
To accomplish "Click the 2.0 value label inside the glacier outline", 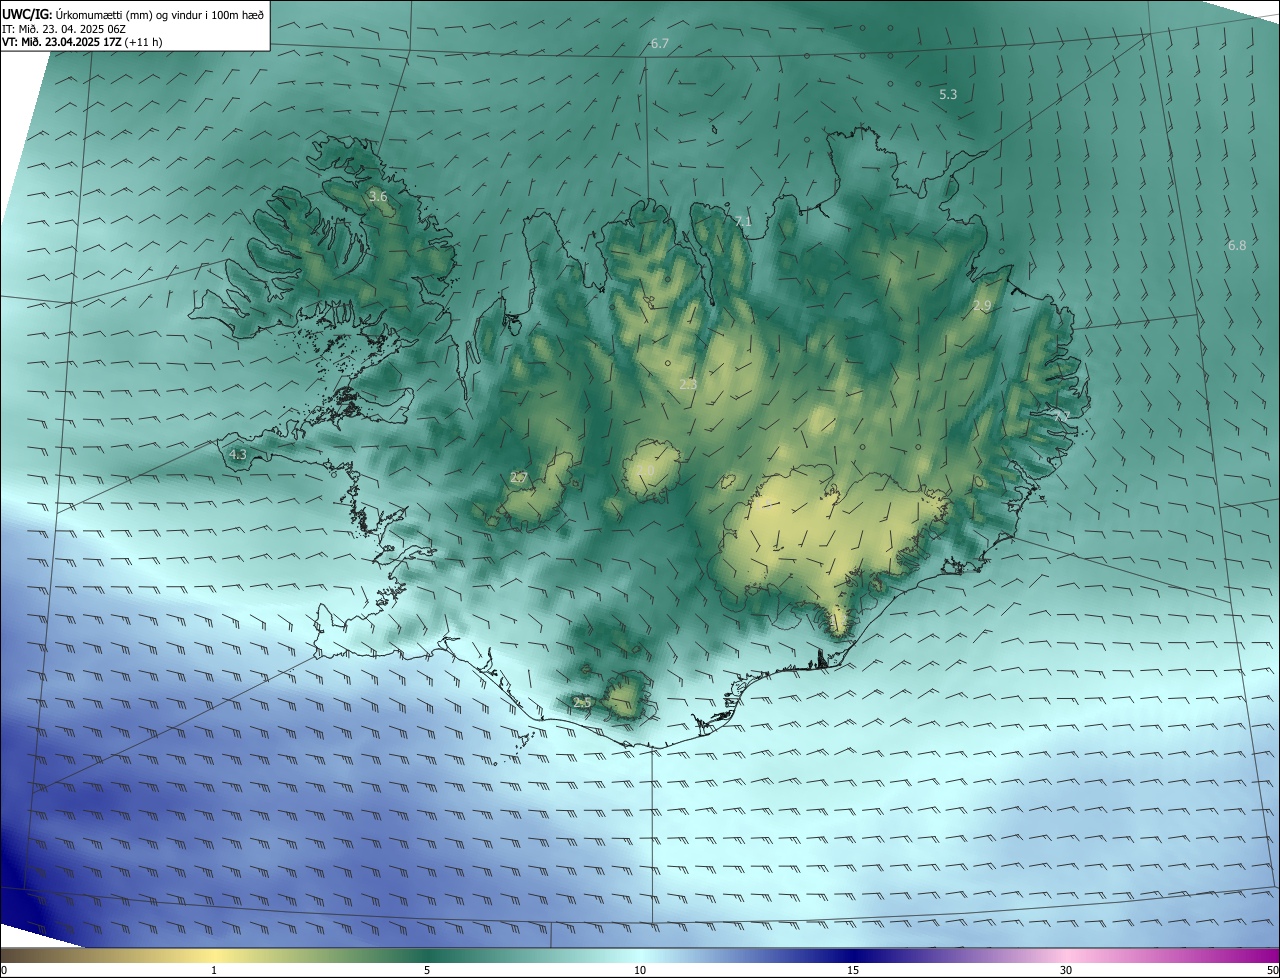I will point(646,471).
